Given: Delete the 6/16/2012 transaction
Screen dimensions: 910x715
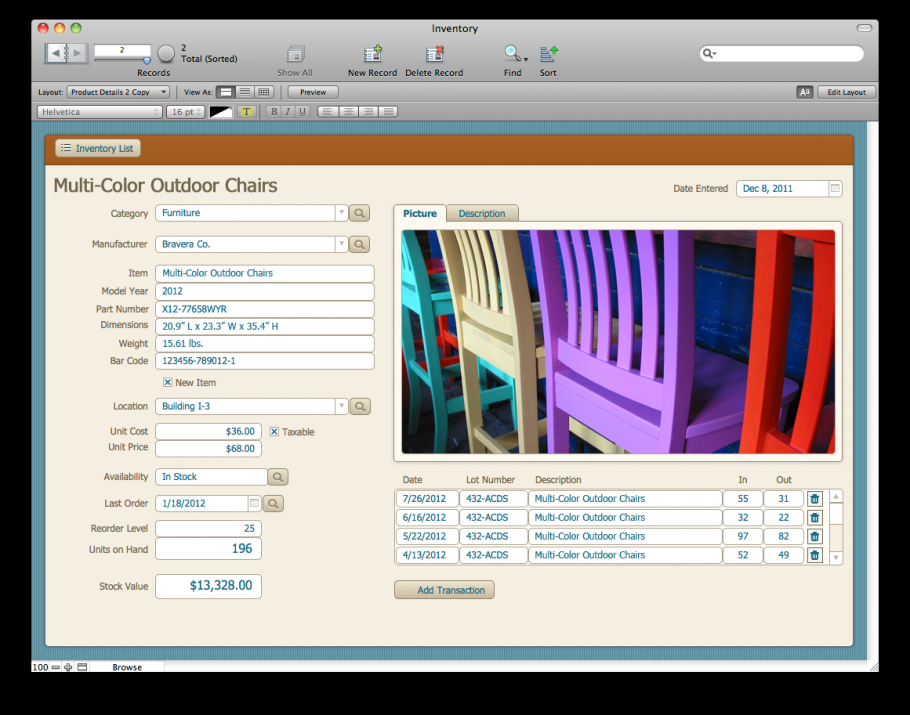Looking at the screenshot, I should pyautogui.click(x=815, y=518).
